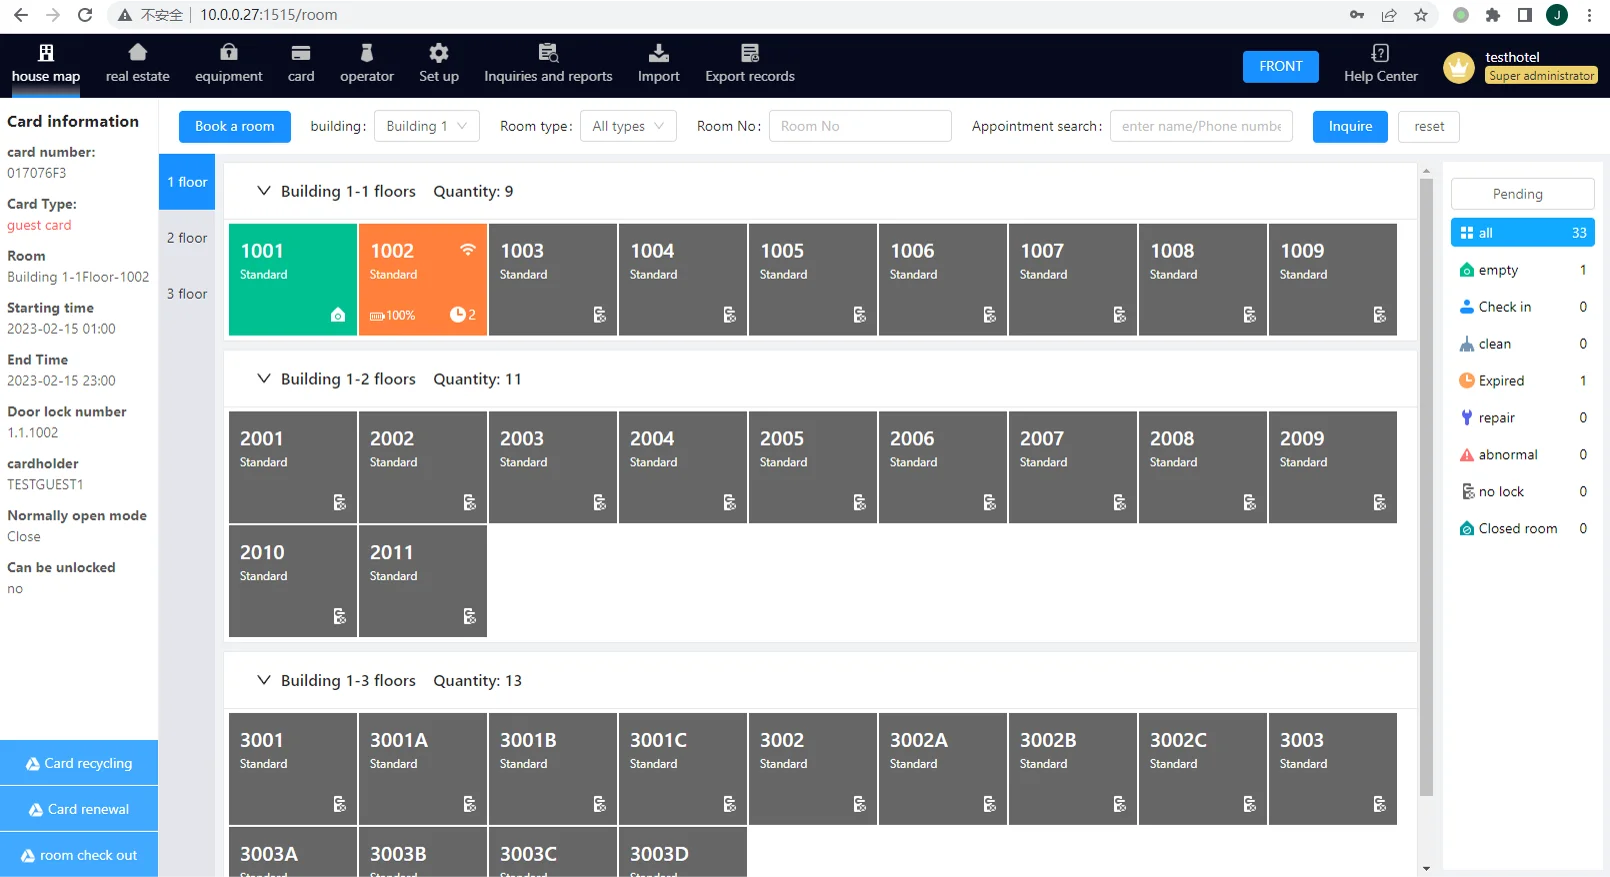
Task: Click the Pending button
Action: (1522, 194)
